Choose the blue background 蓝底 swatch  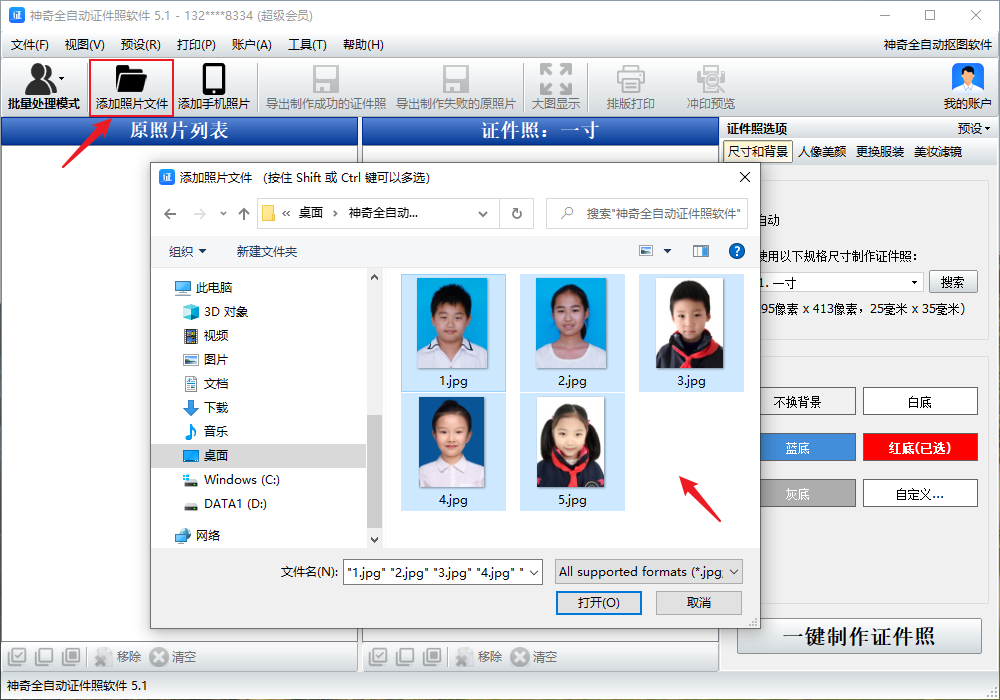pos(797,448)
